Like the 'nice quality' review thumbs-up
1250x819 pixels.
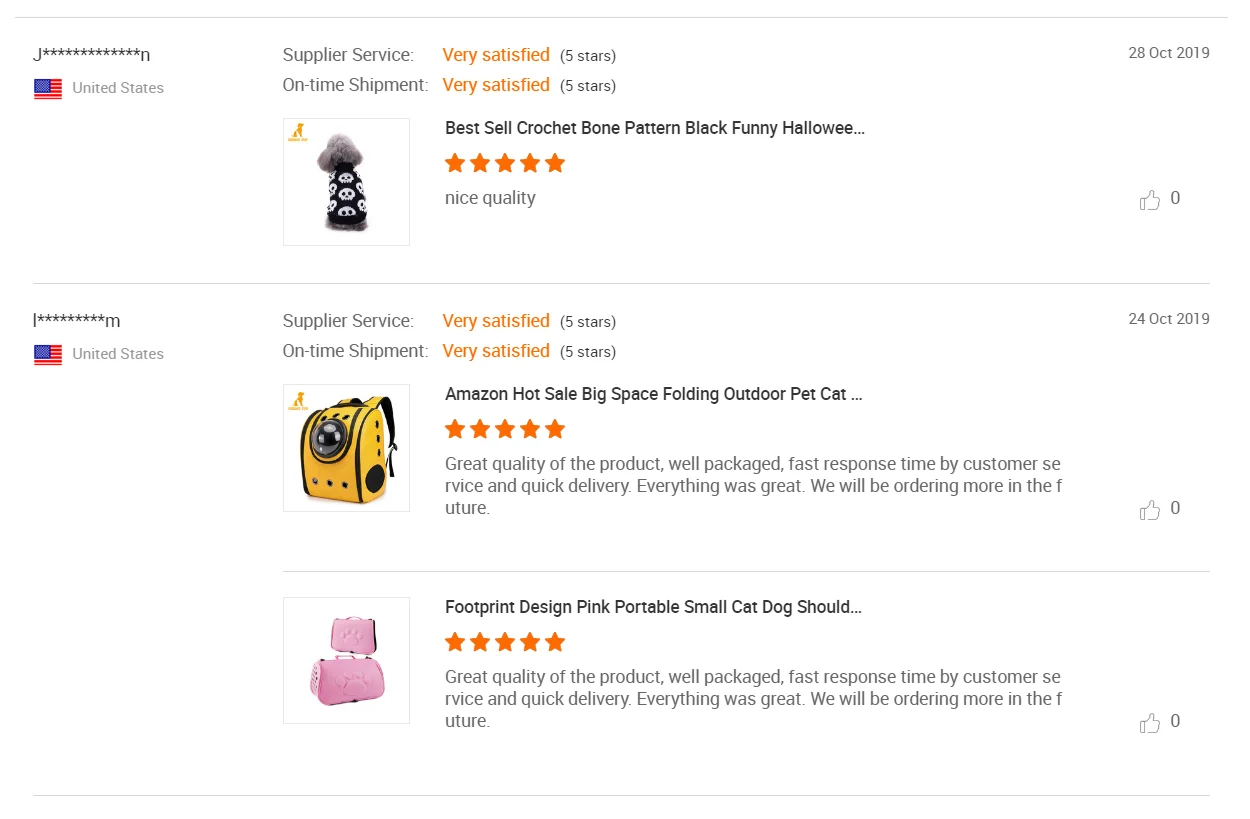(x=1150, y=199)
